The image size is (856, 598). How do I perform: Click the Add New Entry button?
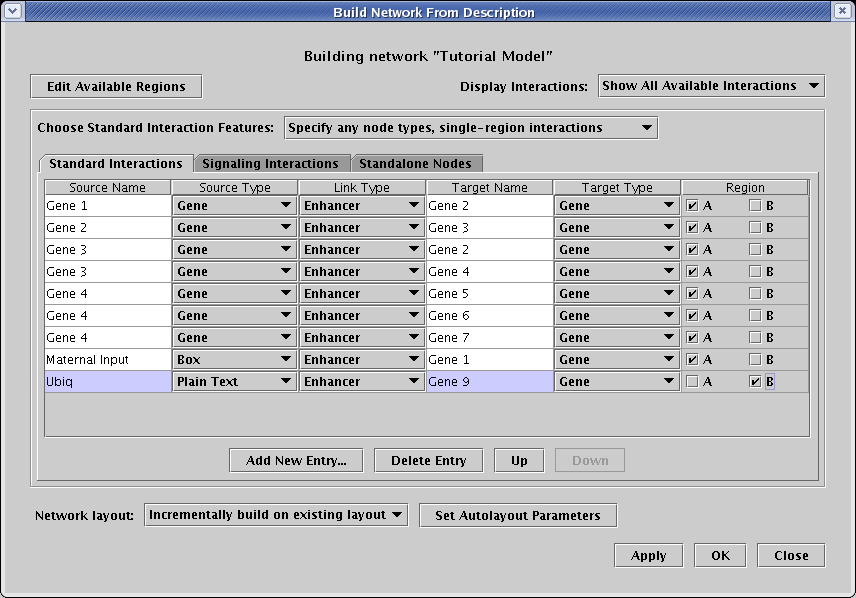tap(296, 460)
